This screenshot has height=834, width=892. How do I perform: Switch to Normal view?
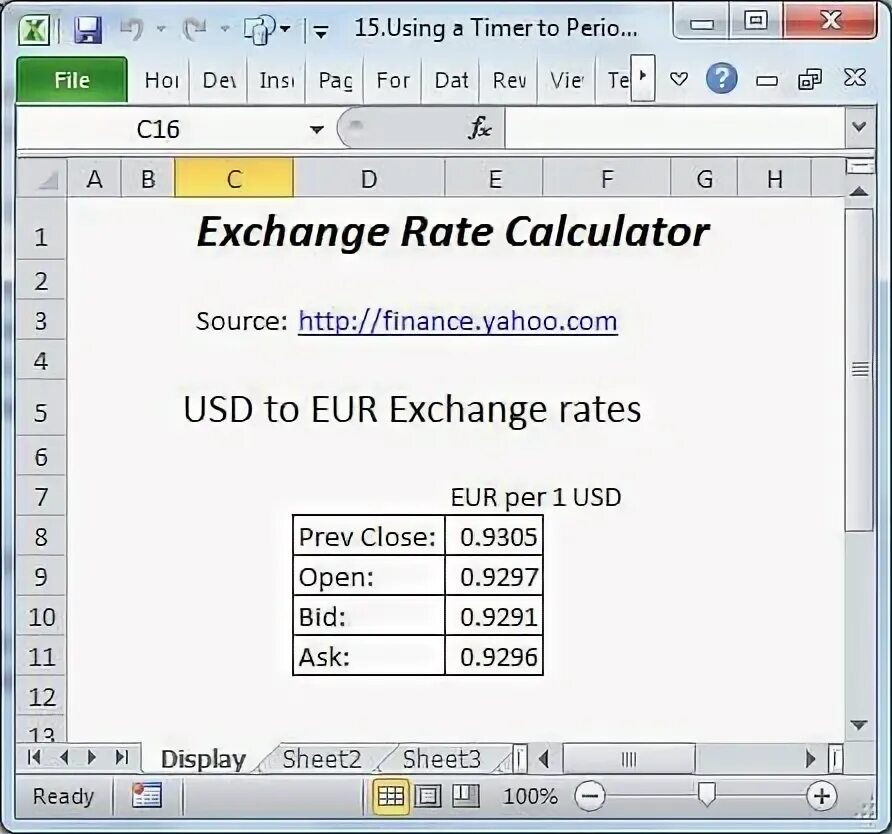click(x=391, y=796)
